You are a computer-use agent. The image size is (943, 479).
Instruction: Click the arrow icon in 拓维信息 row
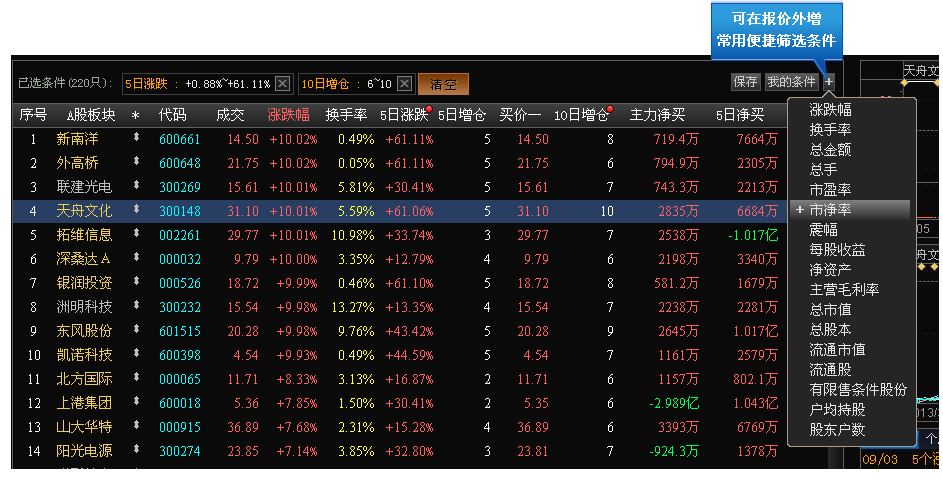pyautogui.click(x=137, y=233)
